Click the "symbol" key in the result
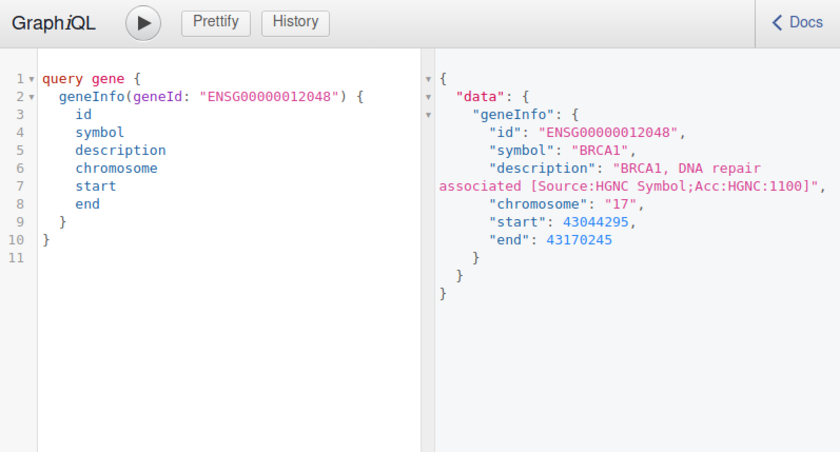840x452 pixels. (521, 150)
